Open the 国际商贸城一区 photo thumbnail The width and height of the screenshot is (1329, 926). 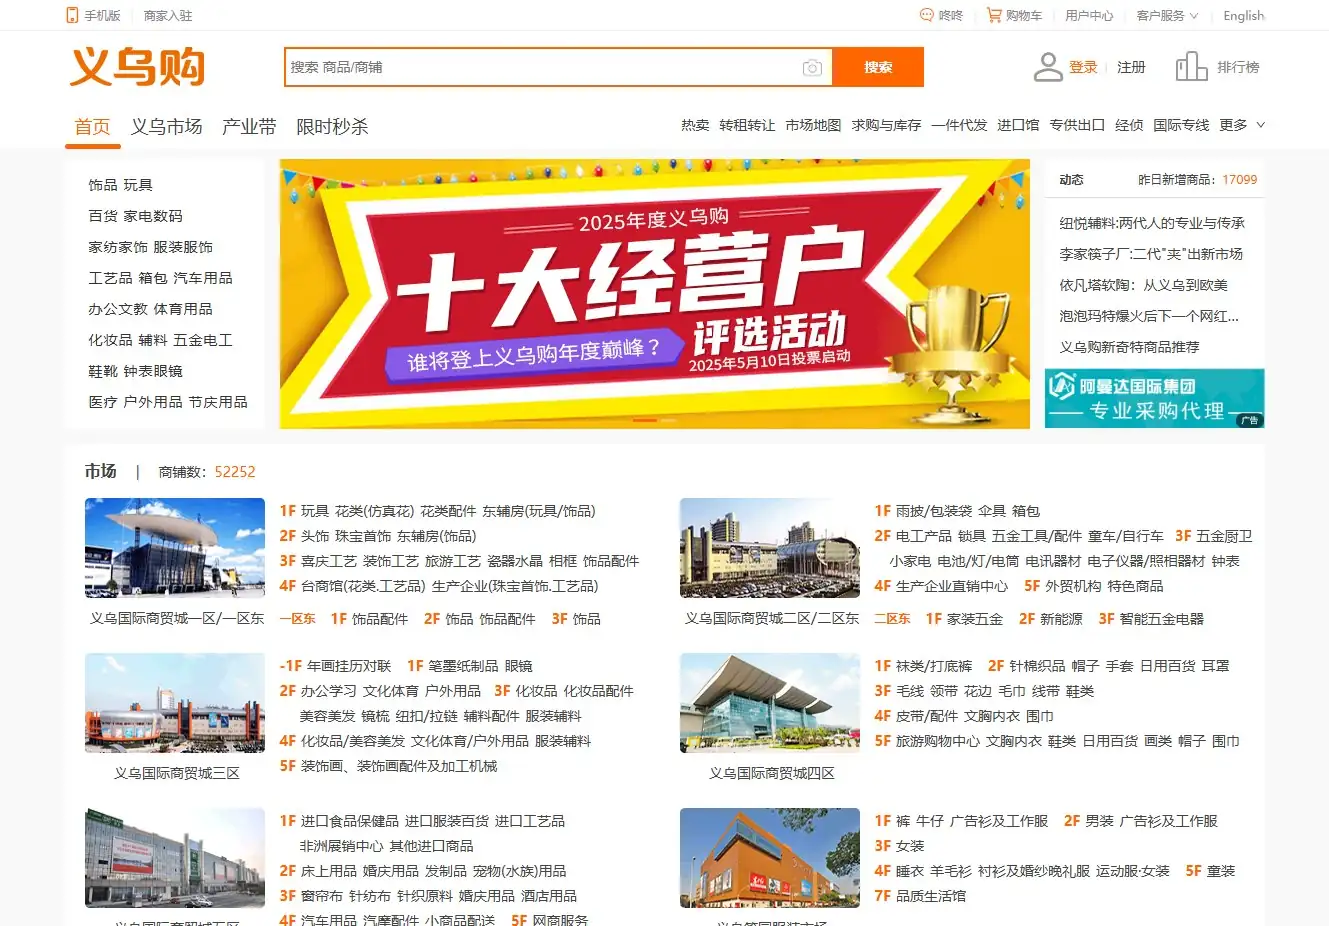[x=175, y=548]
